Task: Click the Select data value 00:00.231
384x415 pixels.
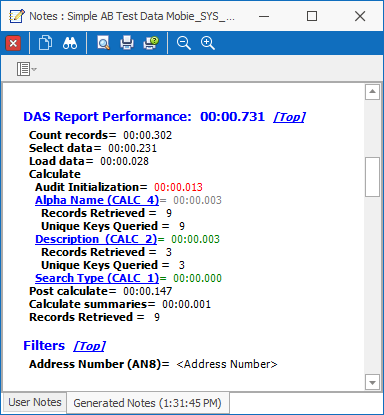Action: [132, 148]
